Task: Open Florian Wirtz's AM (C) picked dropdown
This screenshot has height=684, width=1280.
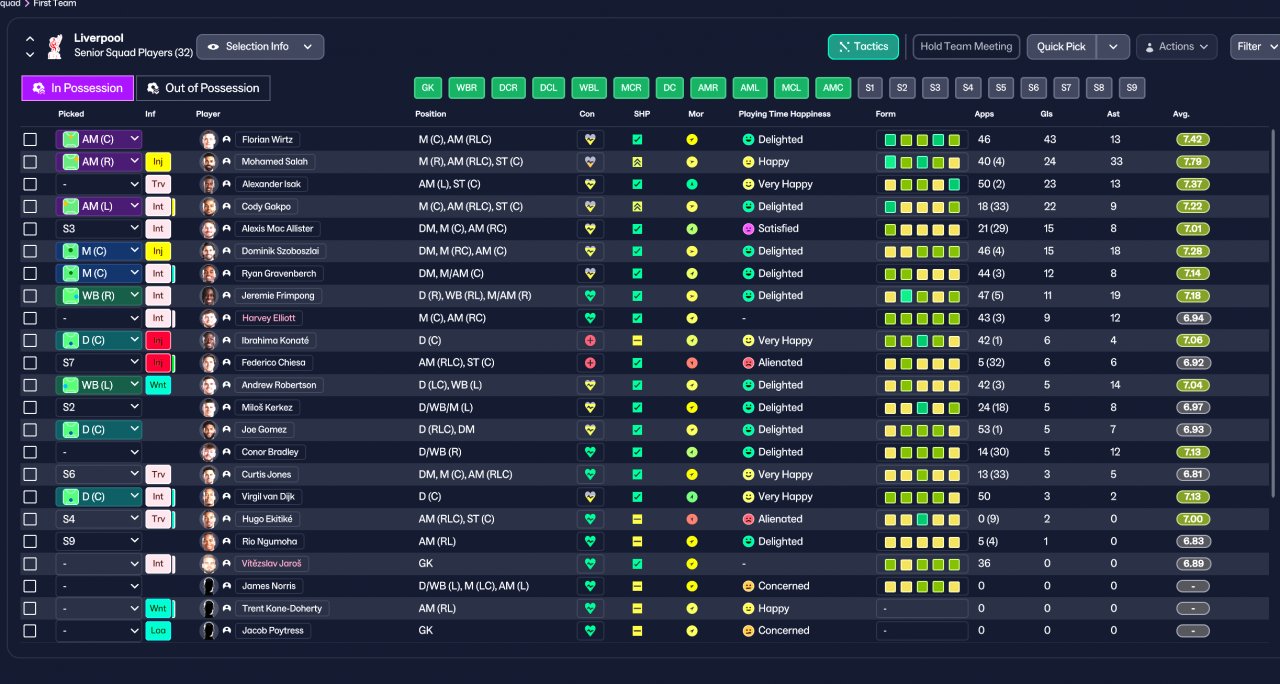Action: pyautogui.click(x=99, y=140)
